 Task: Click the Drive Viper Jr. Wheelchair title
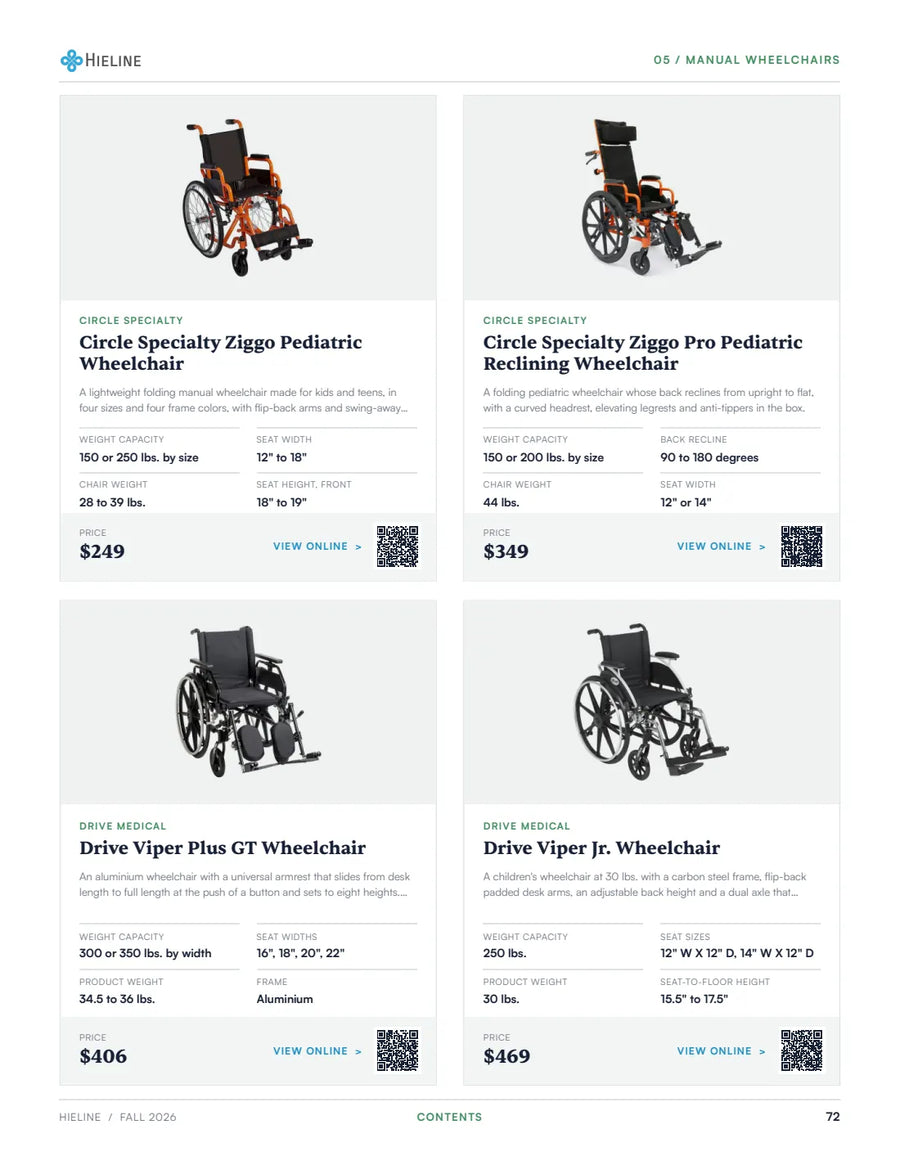point(601,848)
